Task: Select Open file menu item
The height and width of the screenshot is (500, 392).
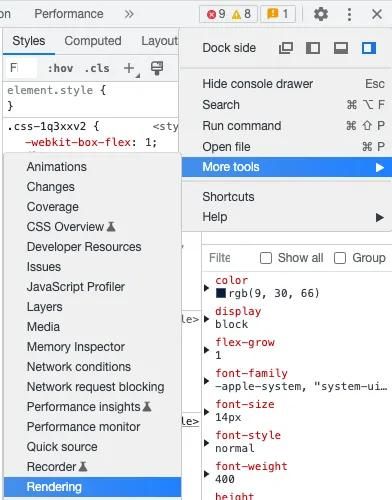Action: [x=287, y=147]
